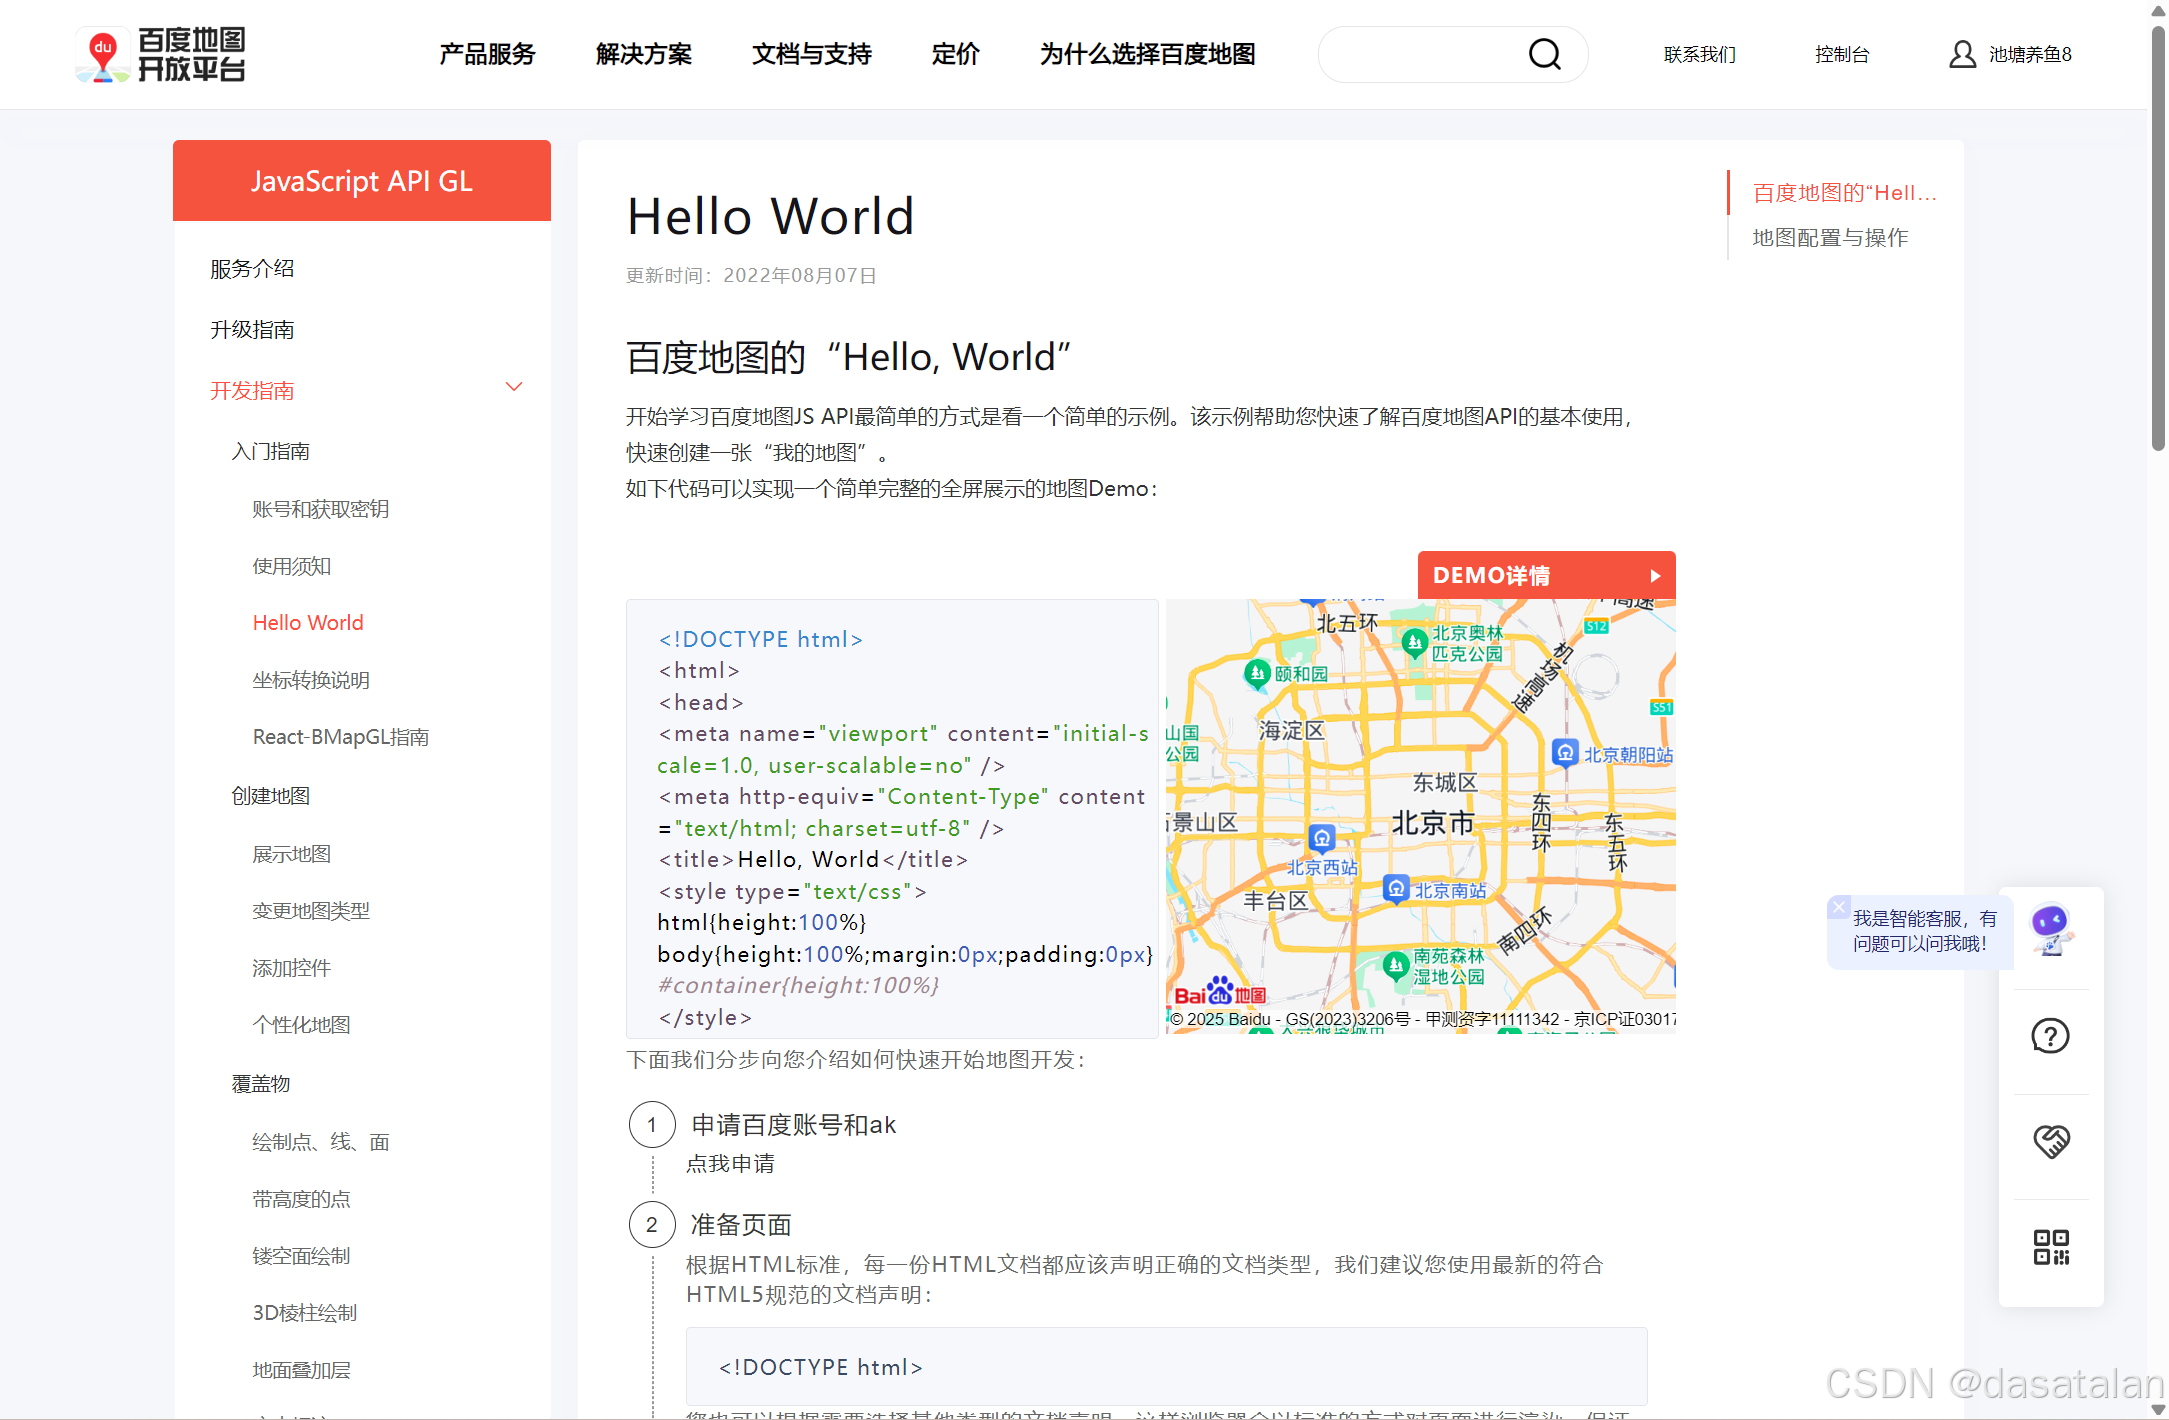The height and width of the screenshot is (1420, 2169).
Task: Click the Baidu Maps logo
Action: coord(161,54)
